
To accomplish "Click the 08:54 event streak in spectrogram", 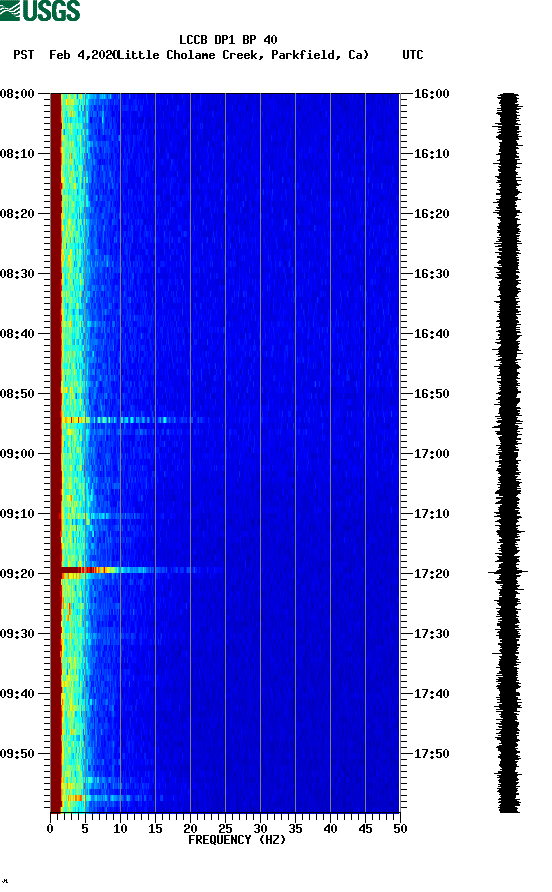I will pyautogui.click(x=134, y=420).
